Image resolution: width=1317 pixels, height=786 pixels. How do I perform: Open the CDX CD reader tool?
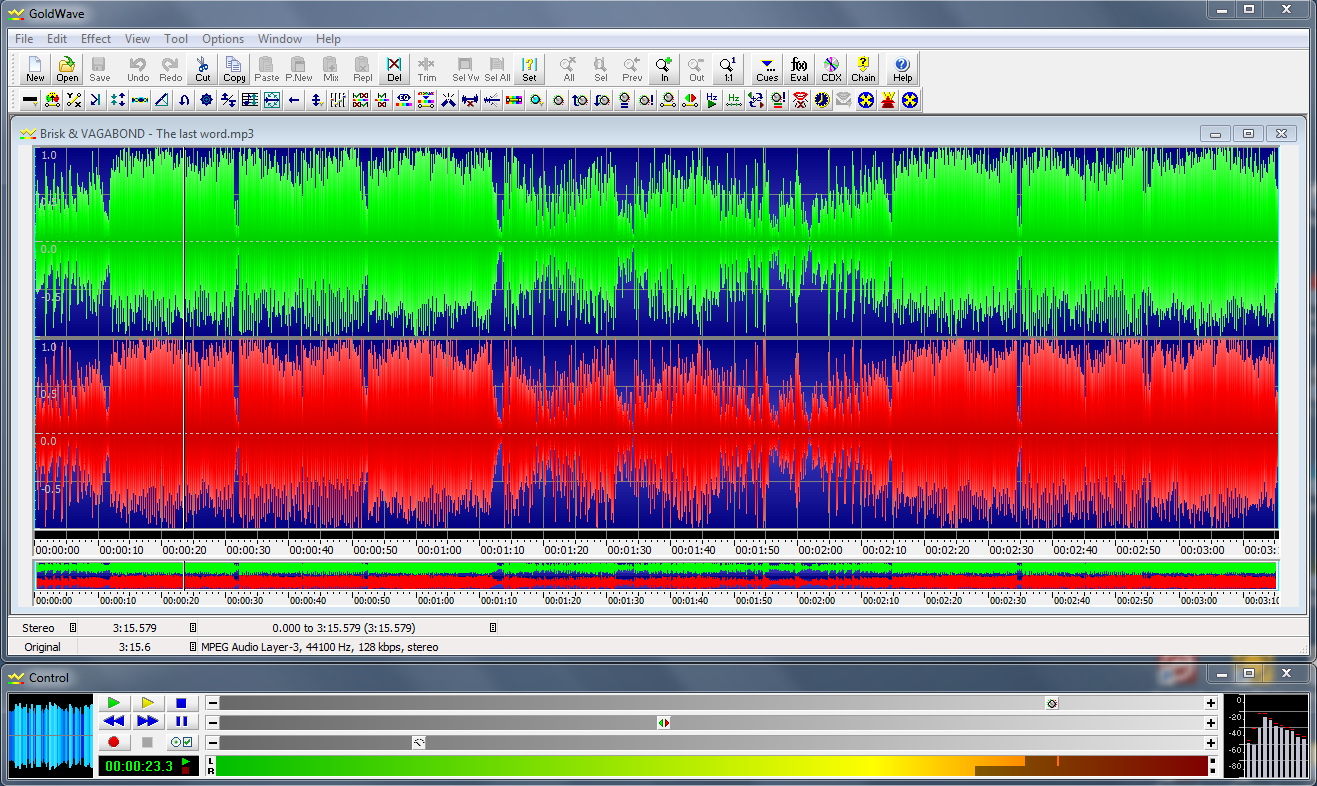point(831,69)
